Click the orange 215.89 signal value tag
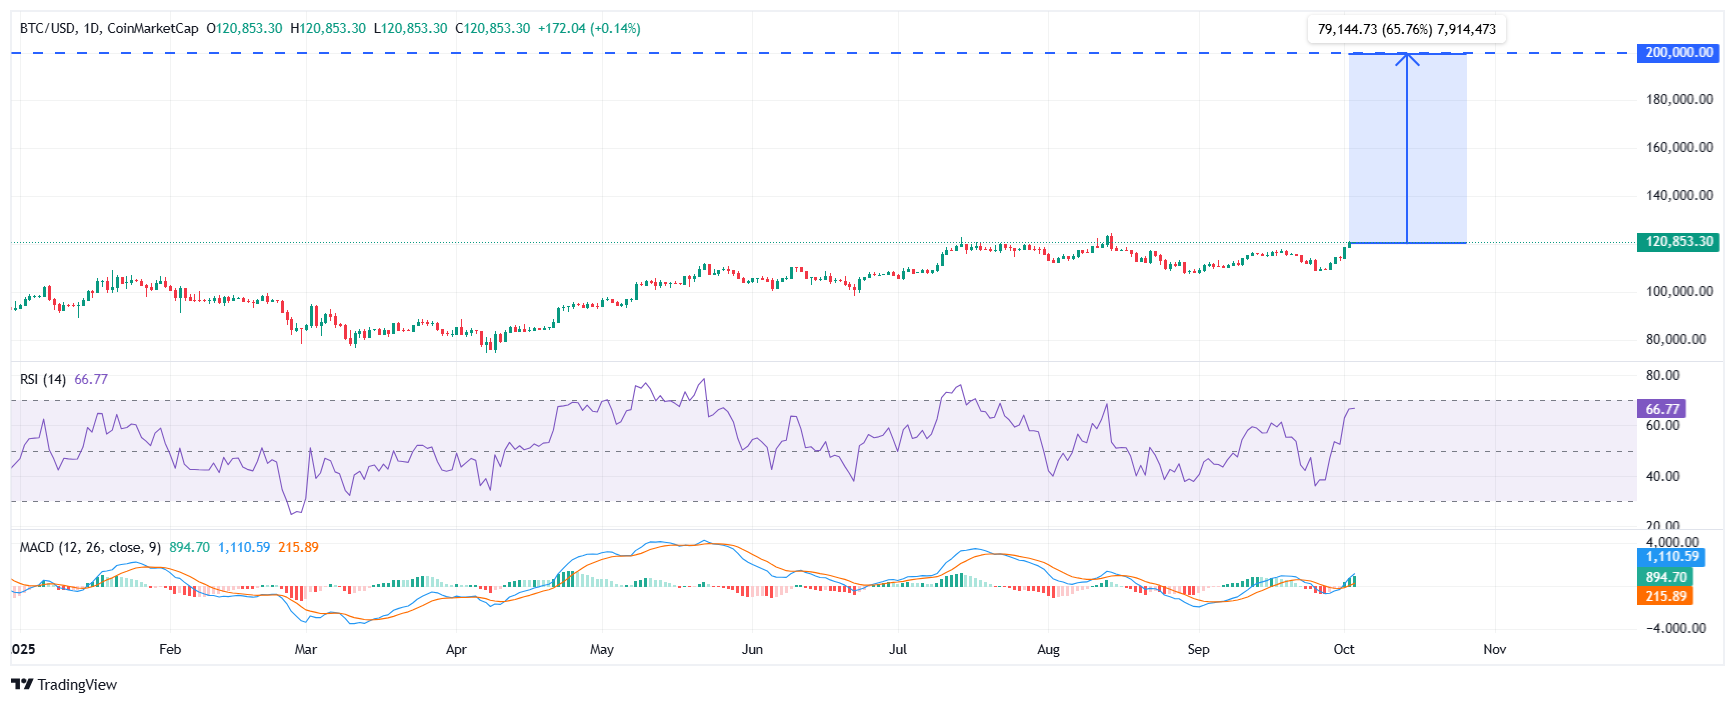1735x704 pixels. click(x=1665, y=596)
